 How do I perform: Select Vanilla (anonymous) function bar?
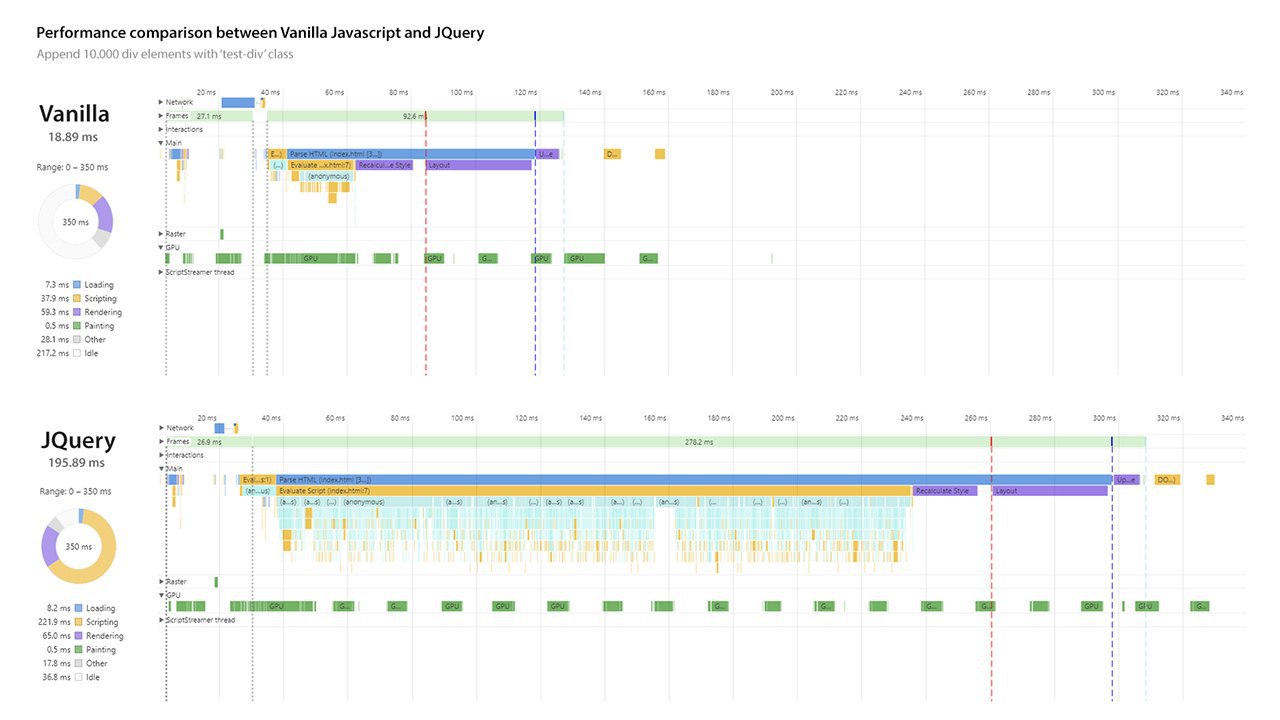coord(327,176)
